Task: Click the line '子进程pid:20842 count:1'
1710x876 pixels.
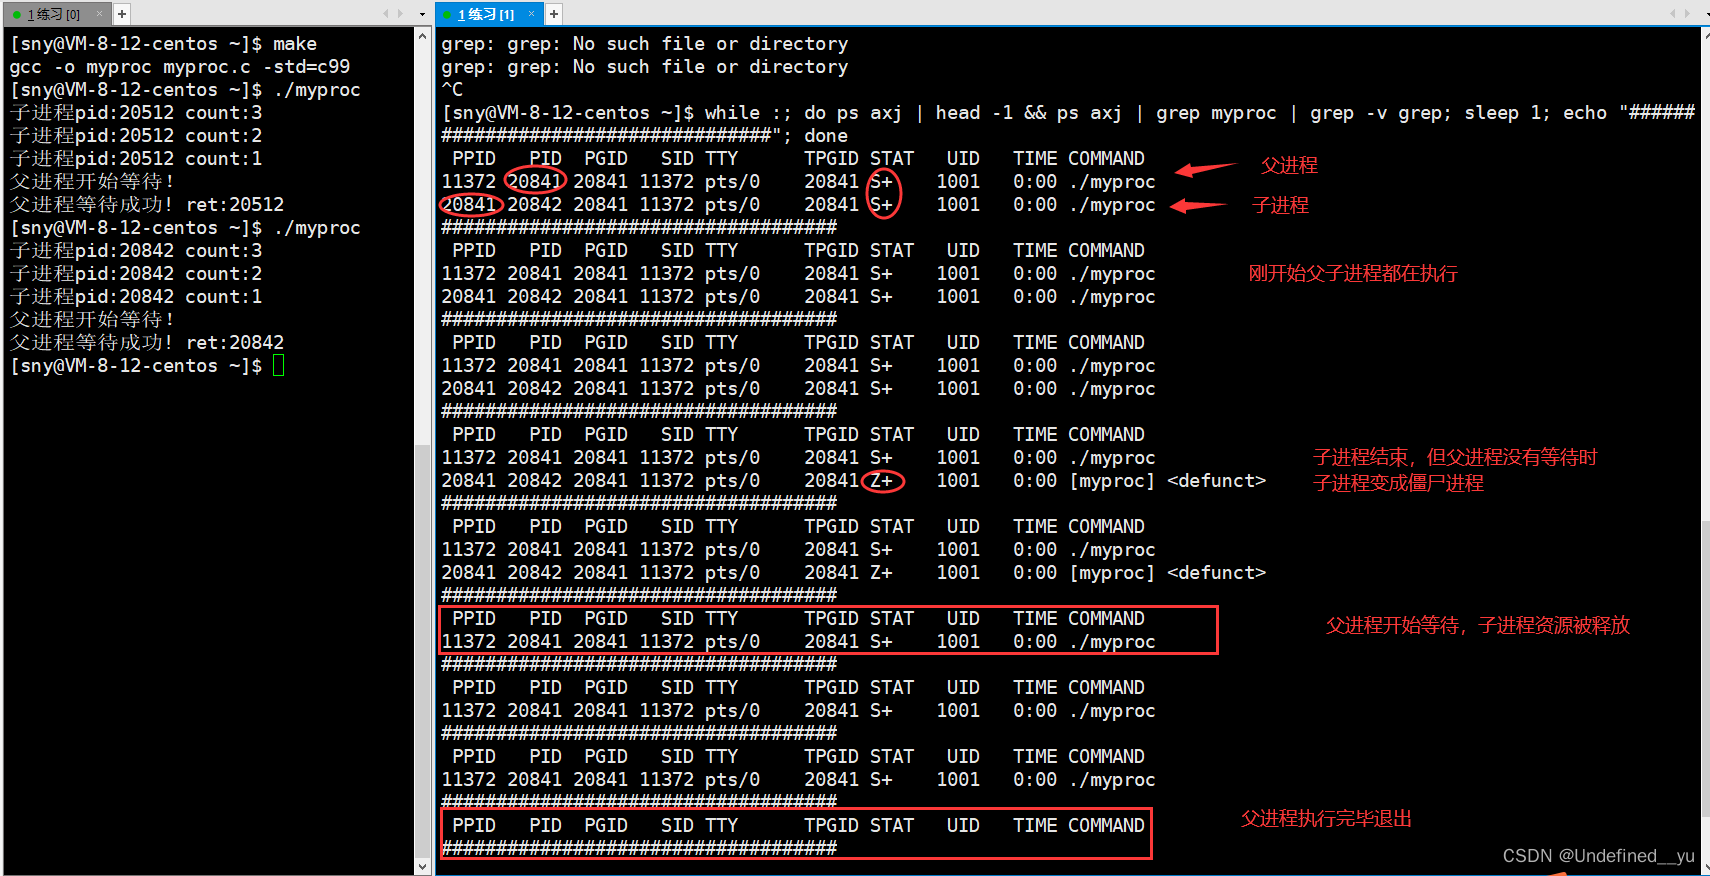Action: click(136, 297)
